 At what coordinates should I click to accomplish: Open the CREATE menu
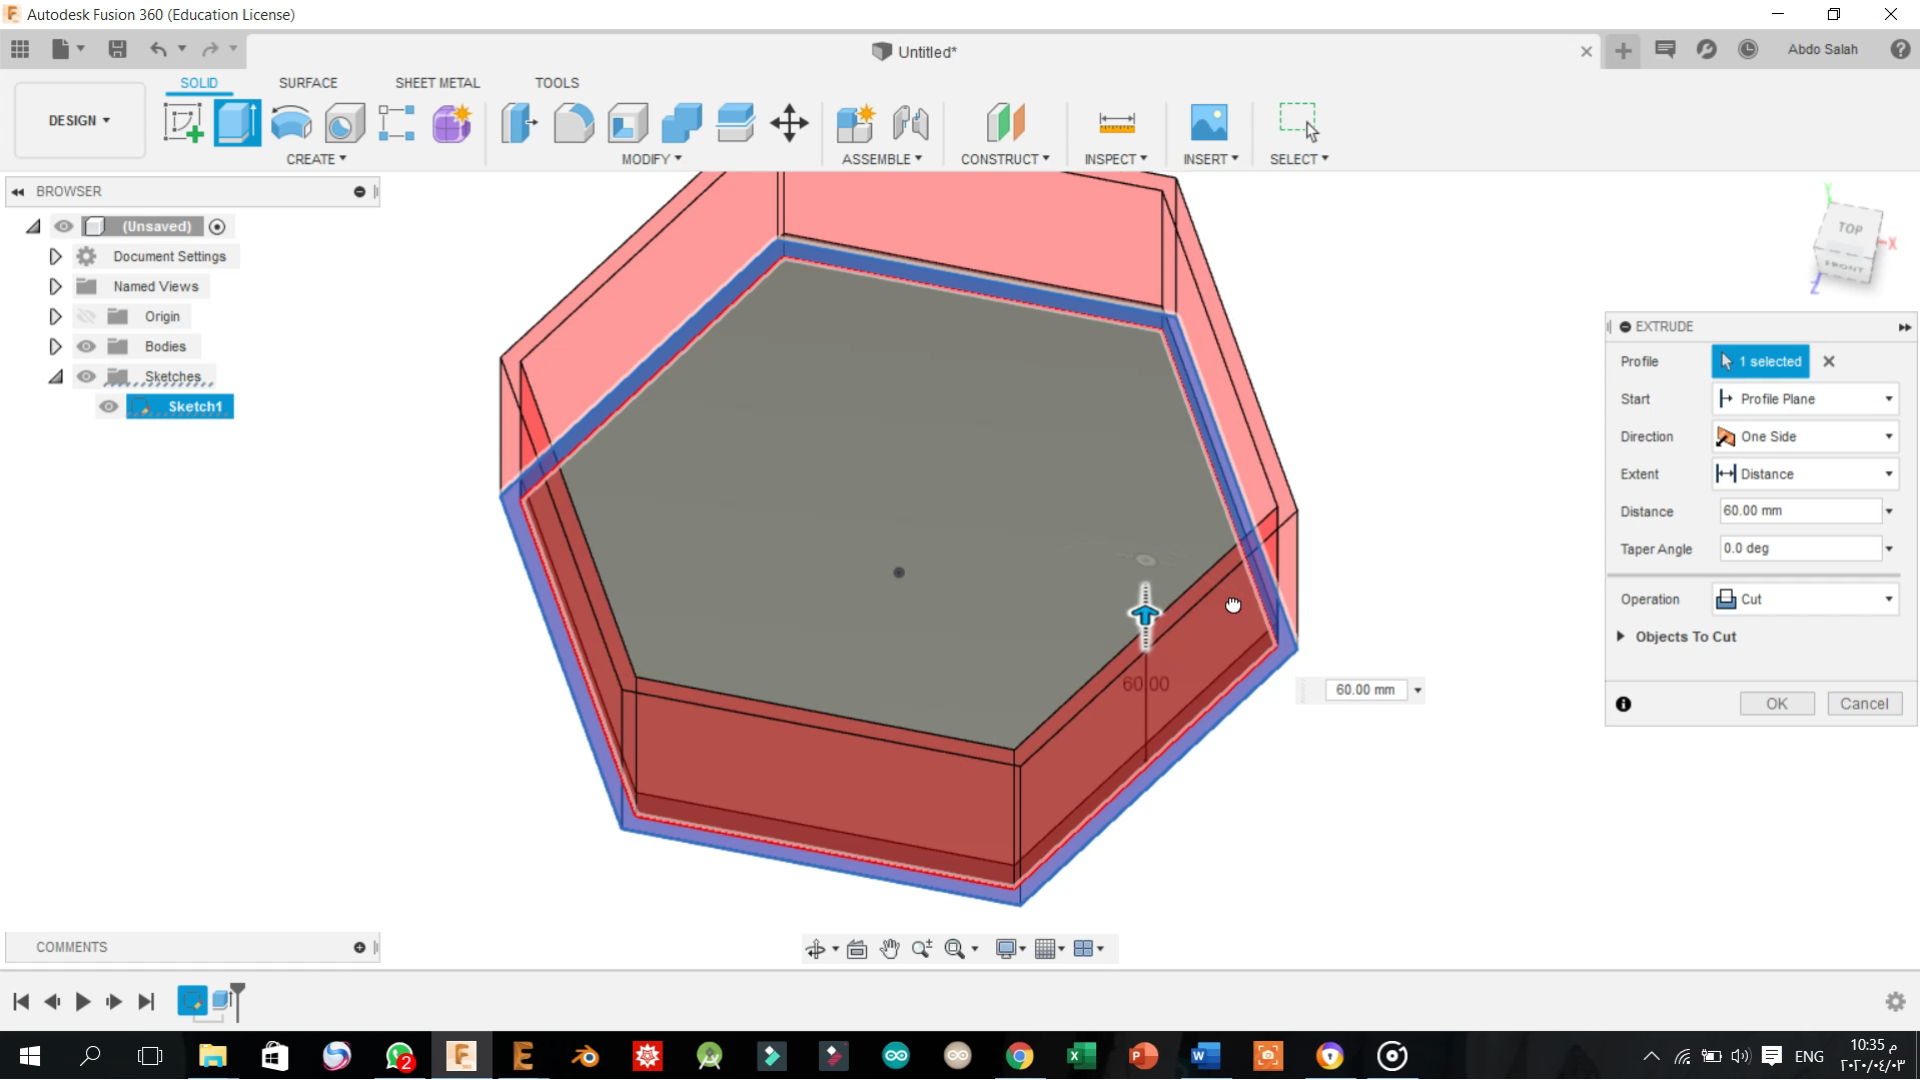pyautogui.click(x=316, y=159)
